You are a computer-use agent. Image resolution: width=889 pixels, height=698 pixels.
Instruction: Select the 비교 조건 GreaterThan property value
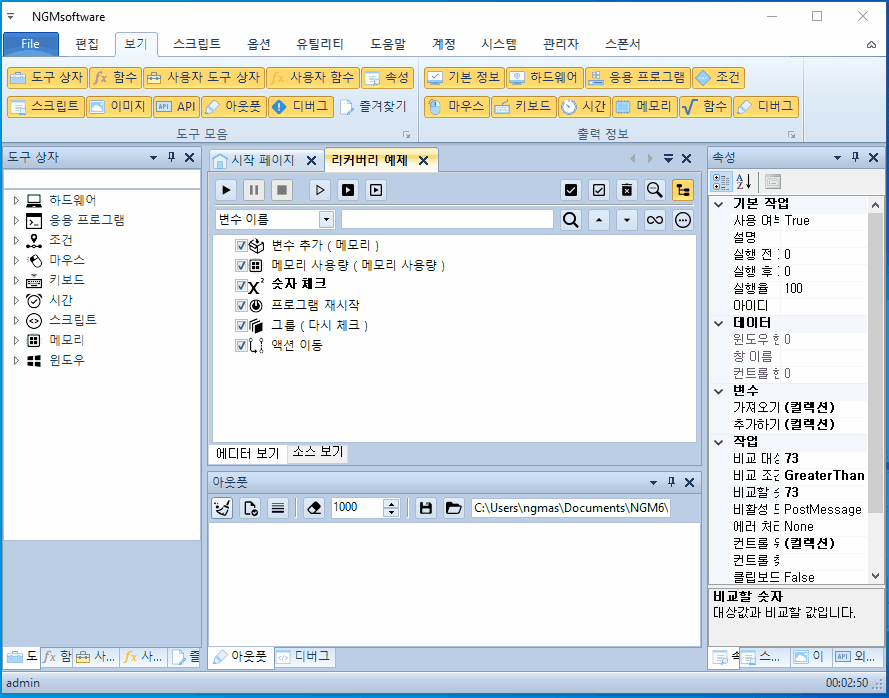pos(824,476)
